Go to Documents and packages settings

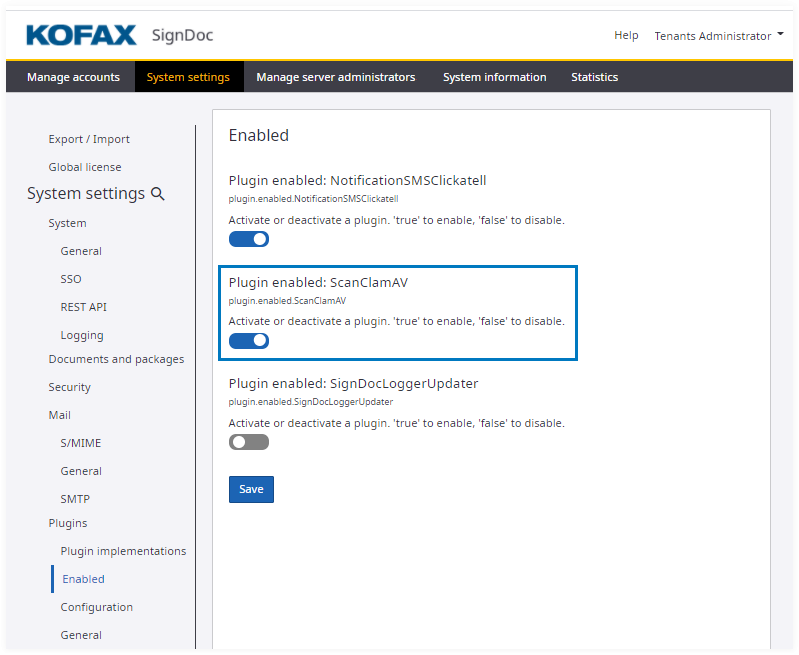pyautogui.click(x=116, y=359)
